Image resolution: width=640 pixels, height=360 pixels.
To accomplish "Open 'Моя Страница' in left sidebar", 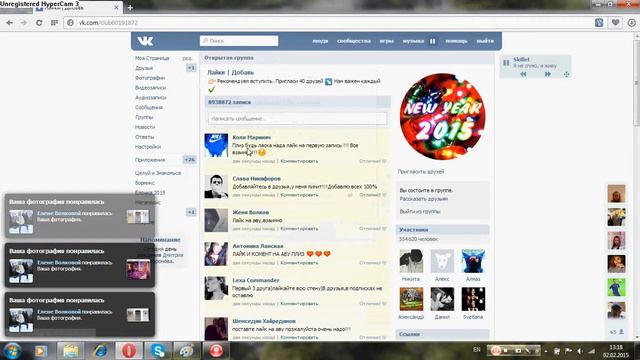I will coord(152,58).
